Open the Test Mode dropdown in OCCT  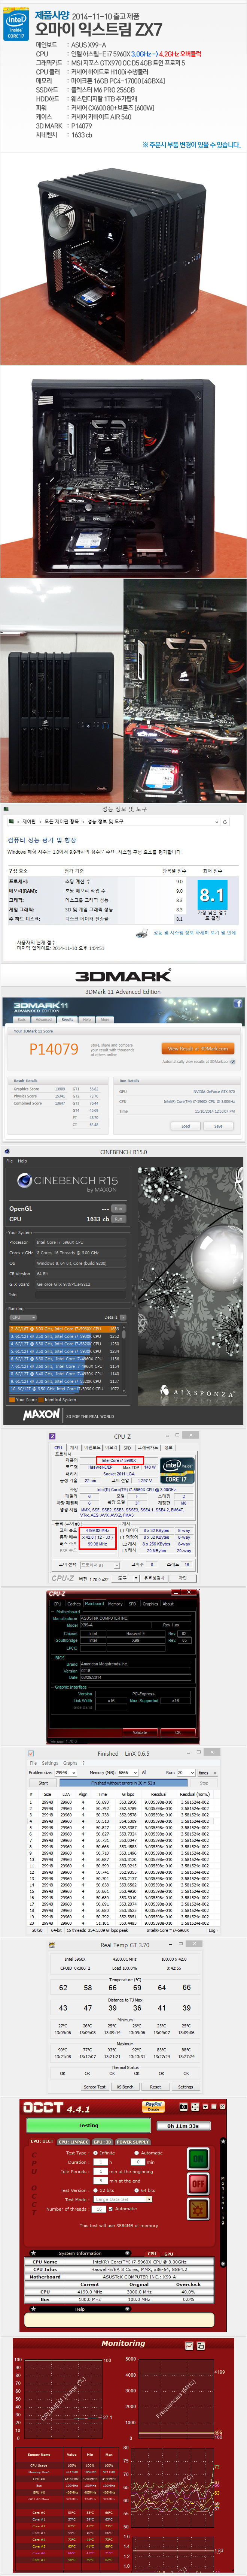coord(123,2199)
